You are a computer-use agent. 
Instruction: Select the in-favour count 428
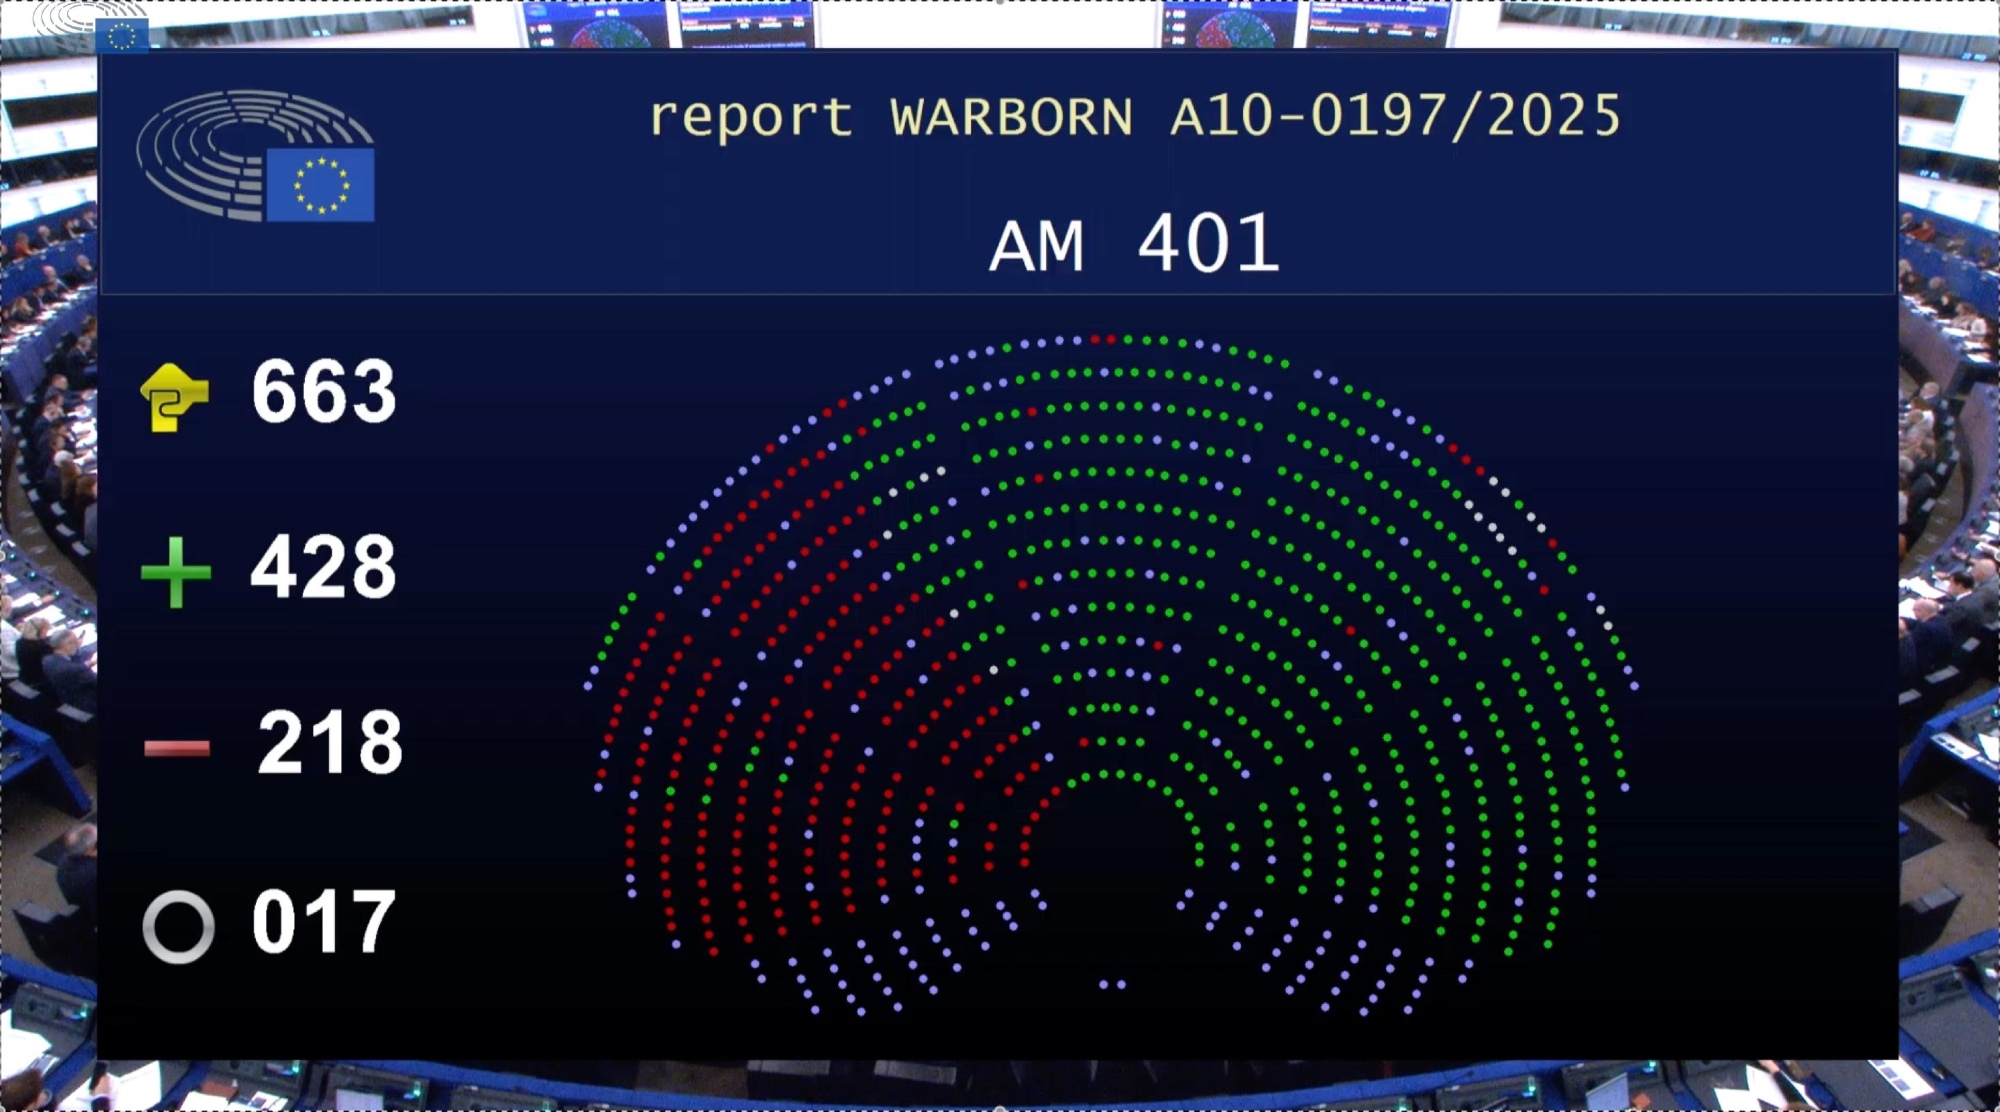[x=323, y=567]
